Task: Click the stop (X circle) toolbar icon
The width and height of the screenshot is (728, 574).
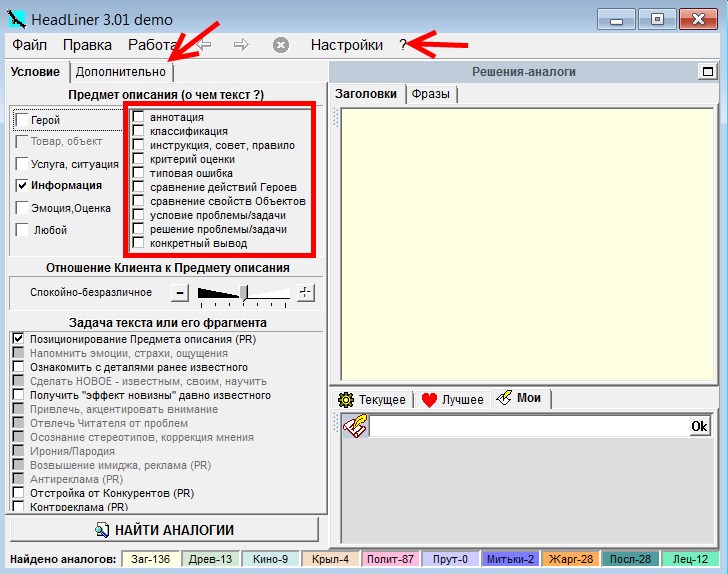Action: (x=280, y=45)
